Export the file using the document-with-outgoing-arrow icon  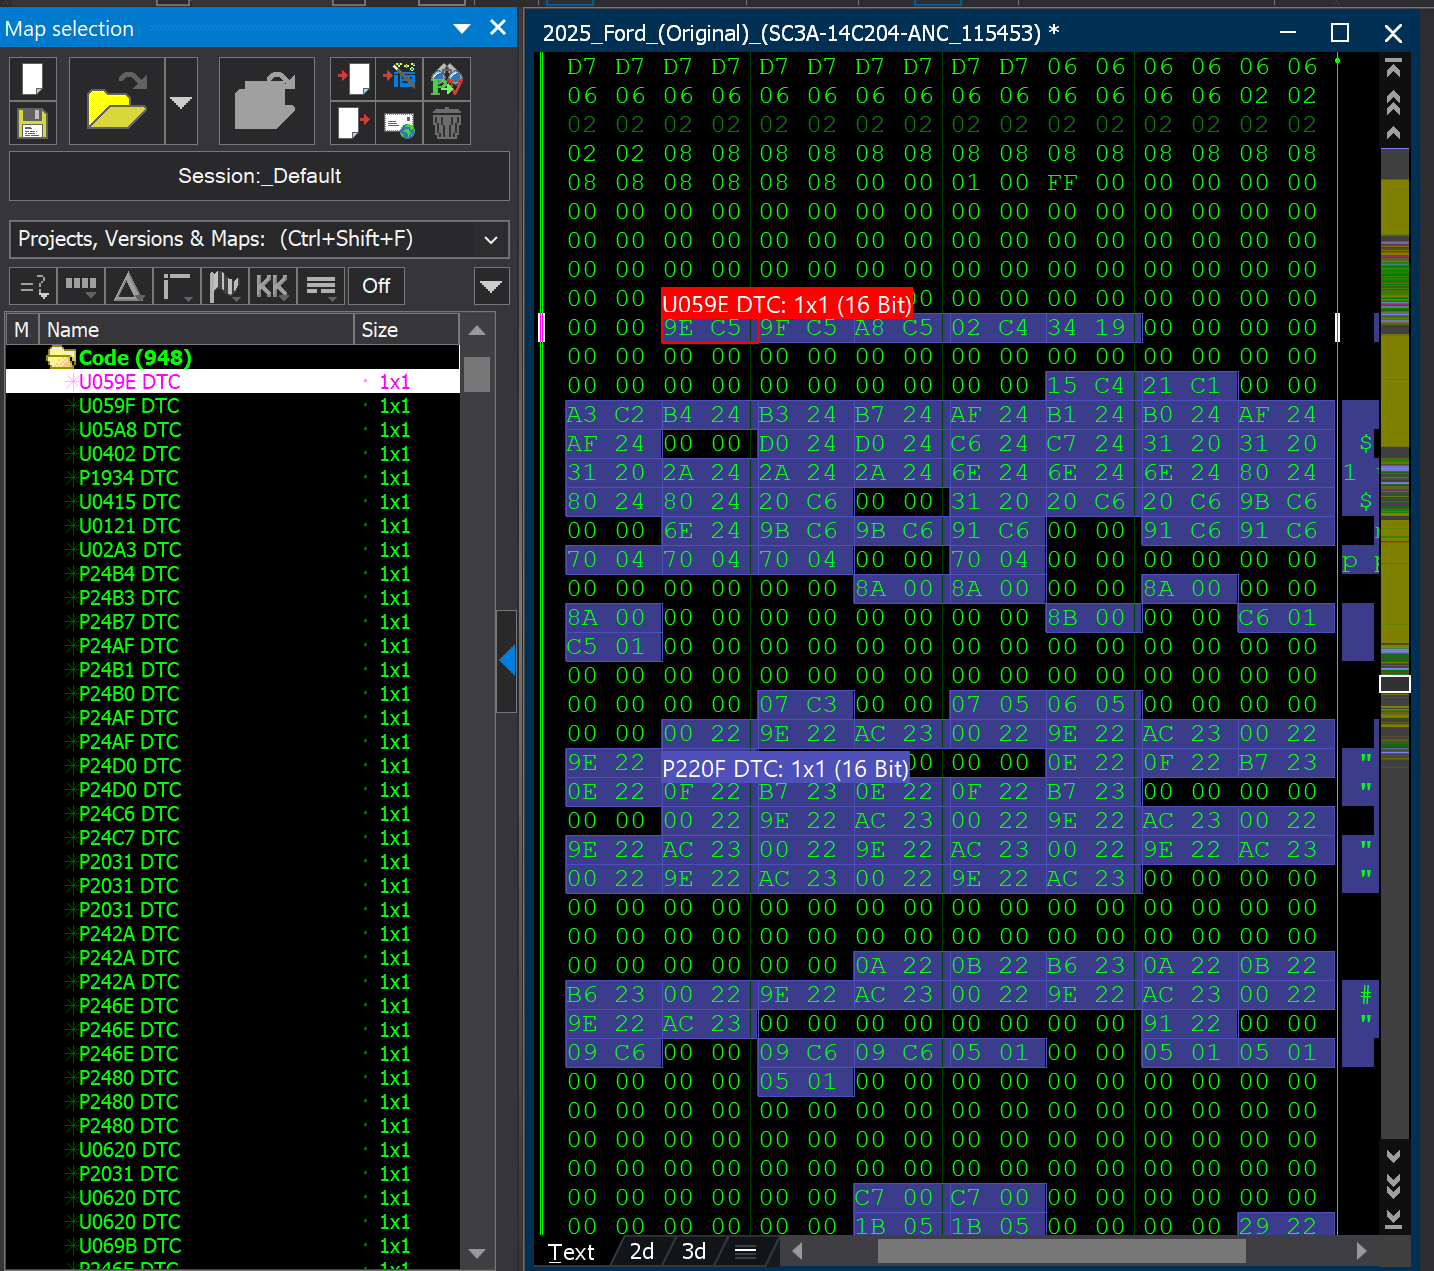352,124
